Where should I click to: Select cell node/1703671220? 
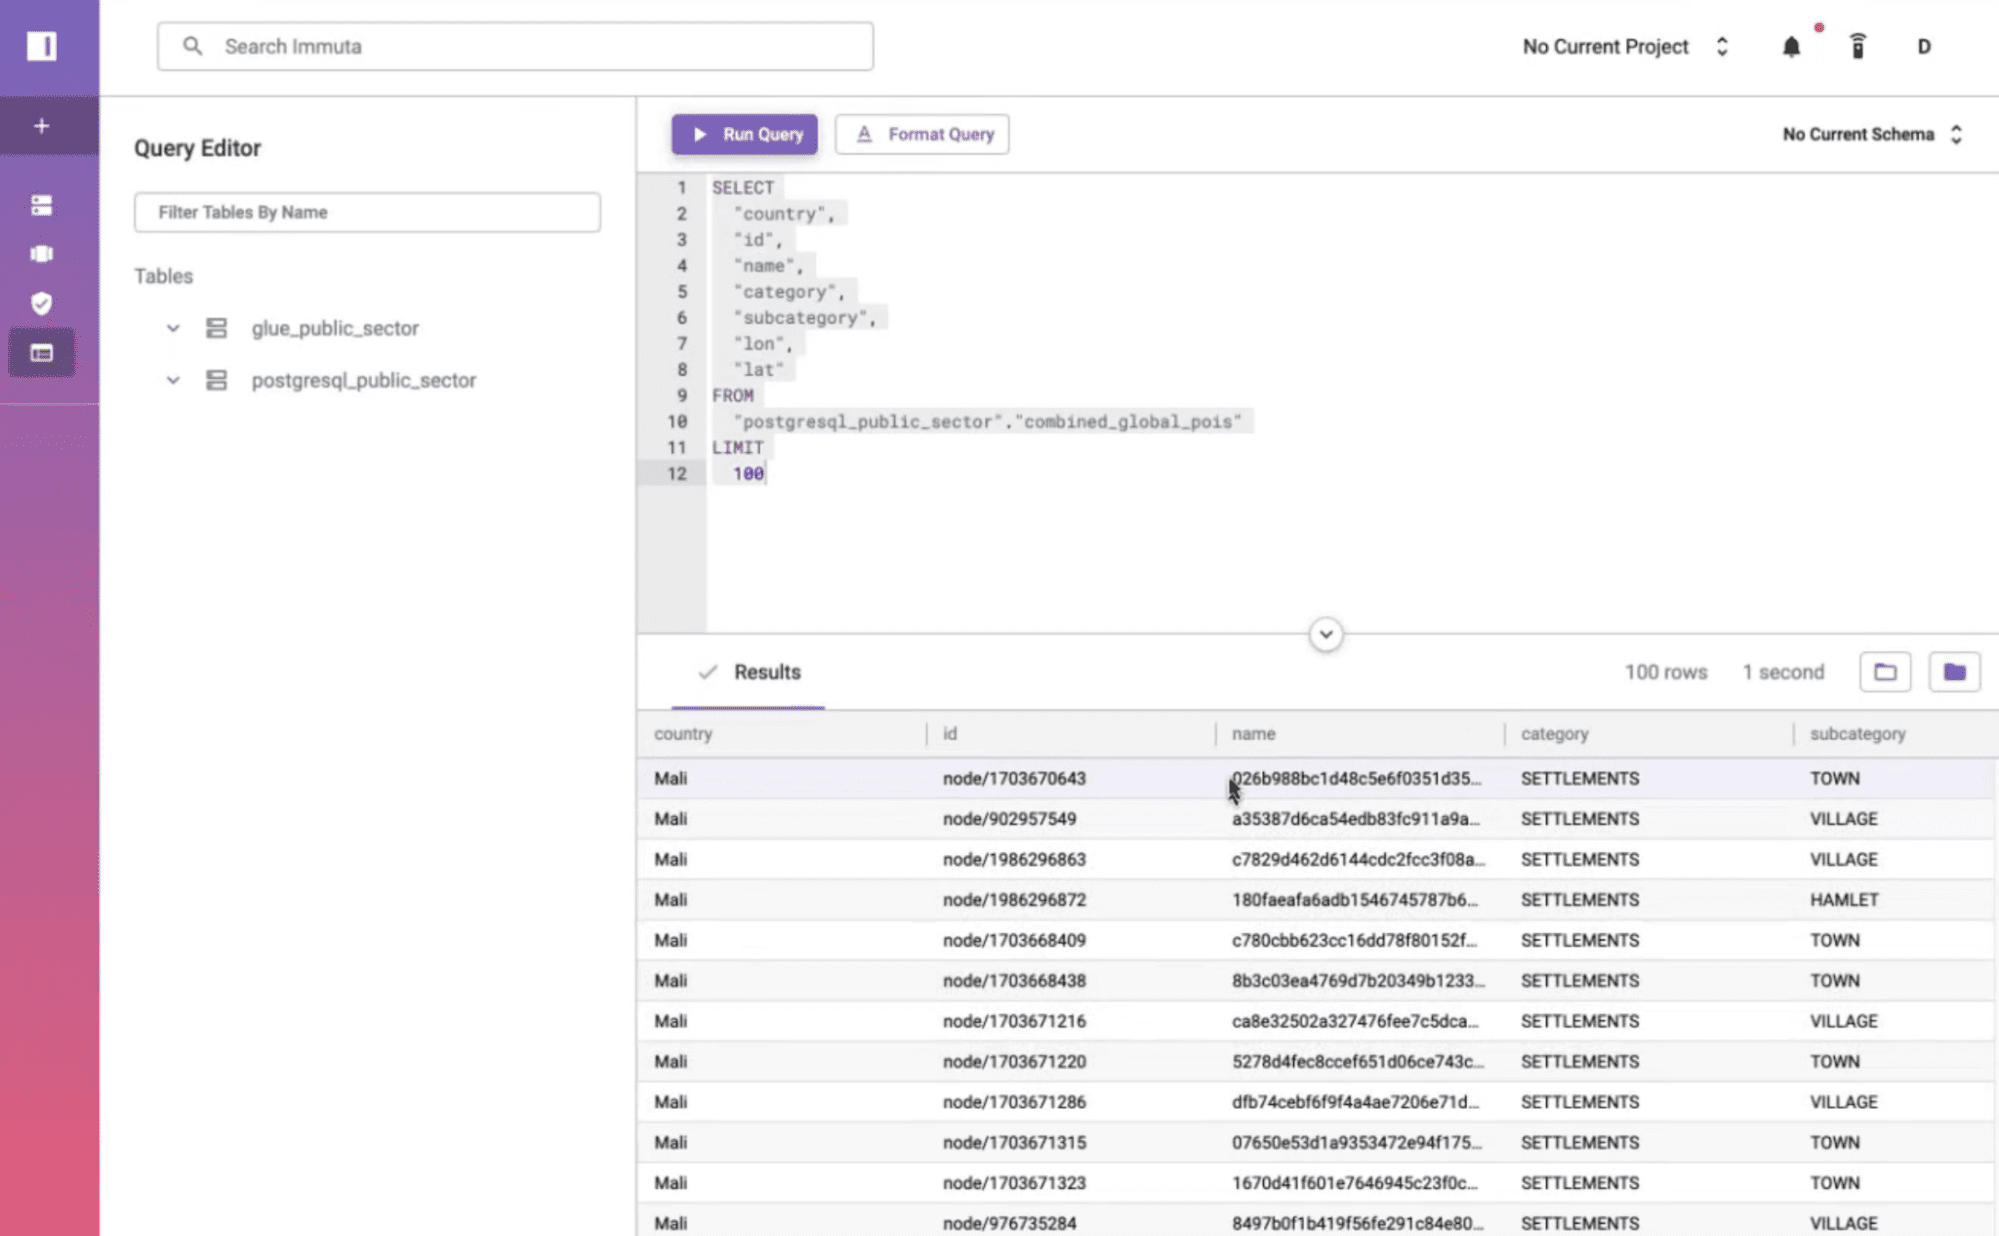point(1014,1061)
